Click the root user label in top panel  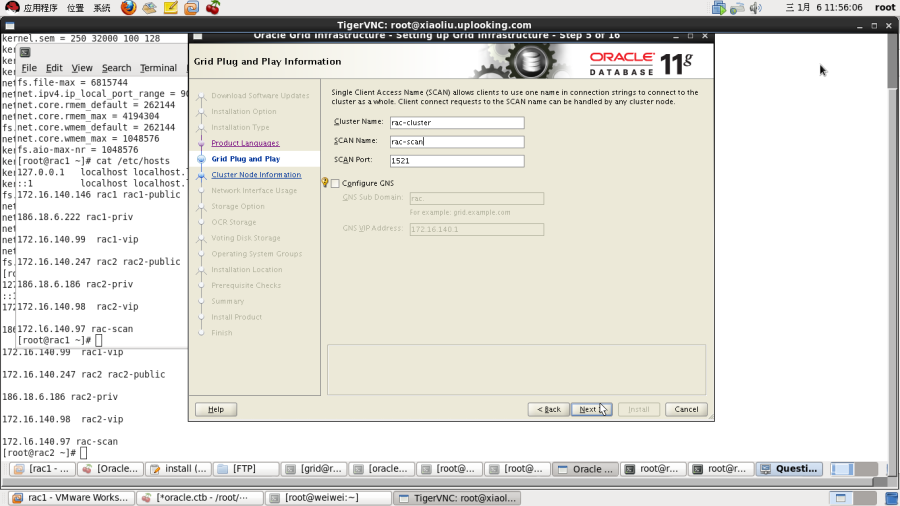885,7
